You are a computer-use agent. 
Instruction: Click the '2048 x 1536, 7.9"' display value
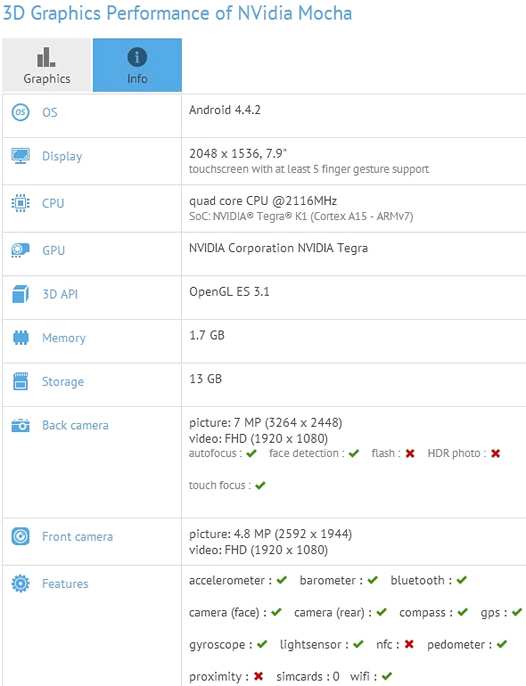tap(238, 154)
